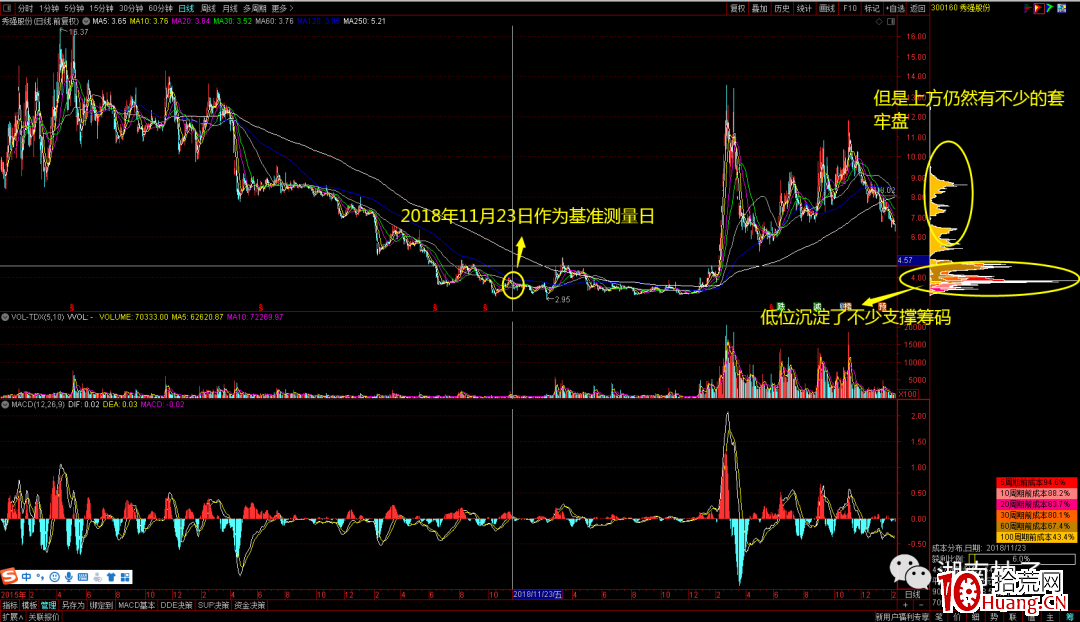Click the 300160 秀强股份 stock title
The image size is (1080, 622).
coord(960,8)
